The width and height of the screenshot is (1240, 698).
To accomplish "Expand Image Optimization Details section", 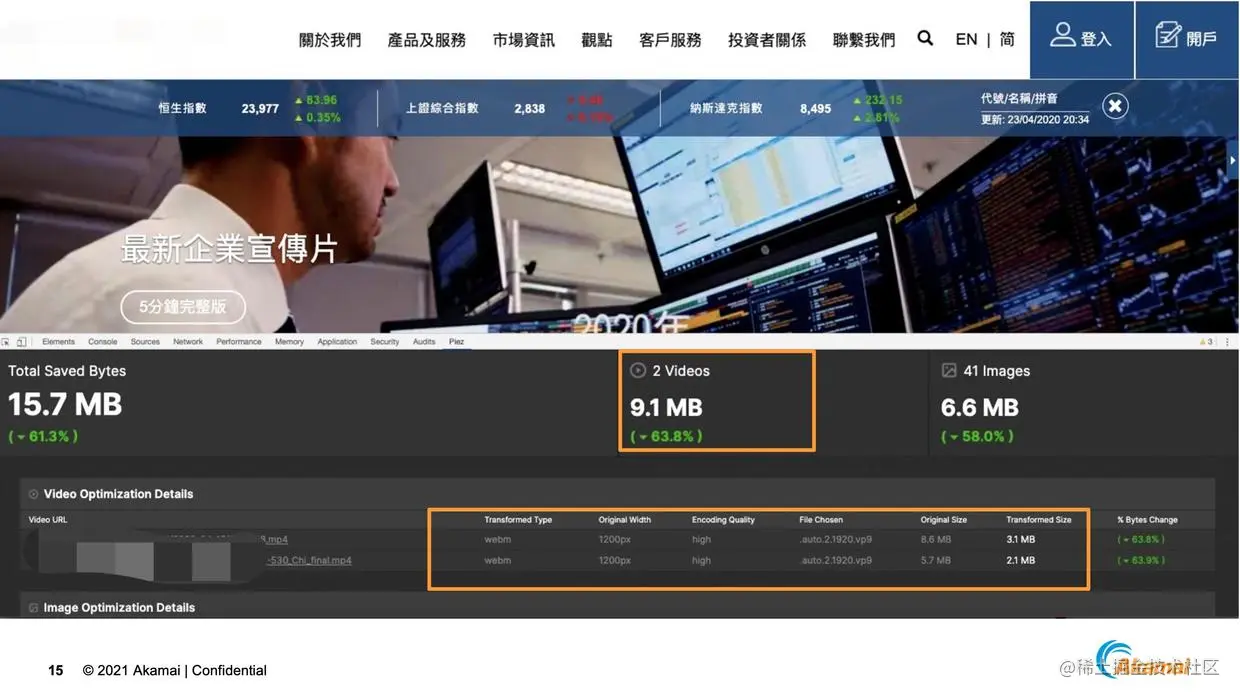I will click(x=33, y=608).
